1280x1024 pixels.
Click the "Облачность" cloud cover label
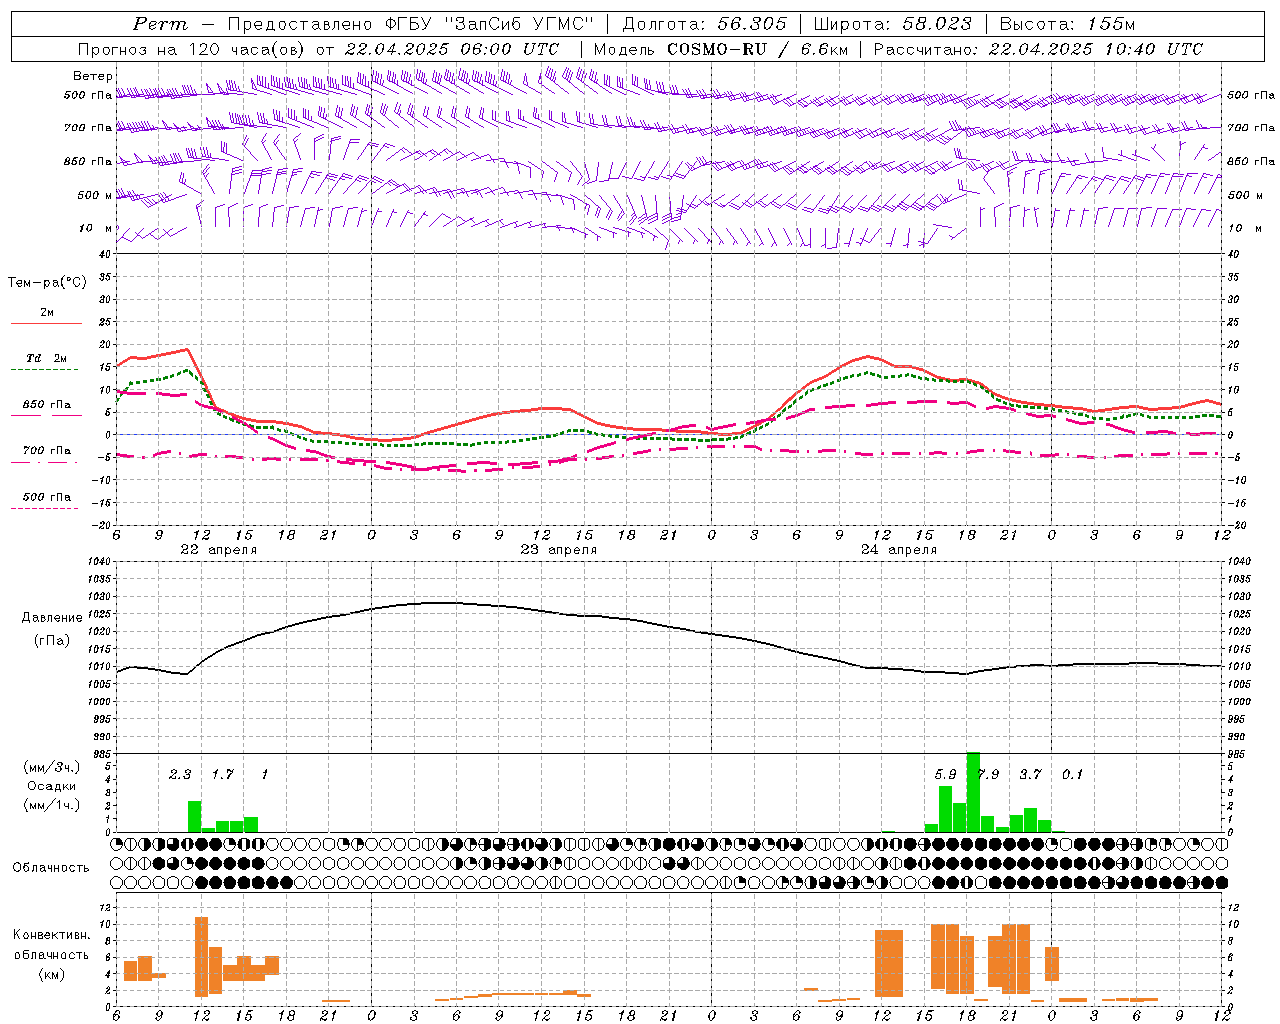[x=50, y=868]
